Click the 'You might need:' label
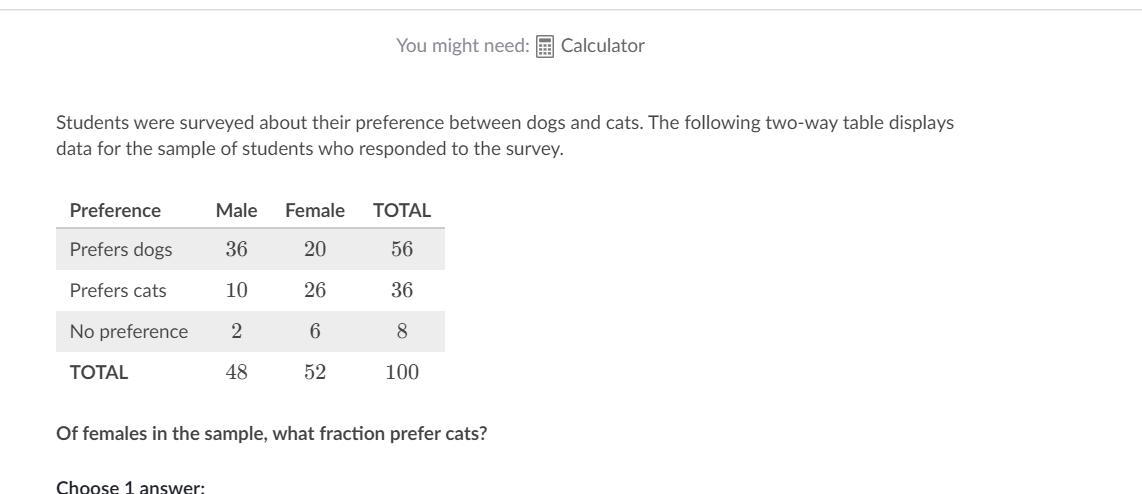Screen dimensions: 1142x494 click(462, 46)
